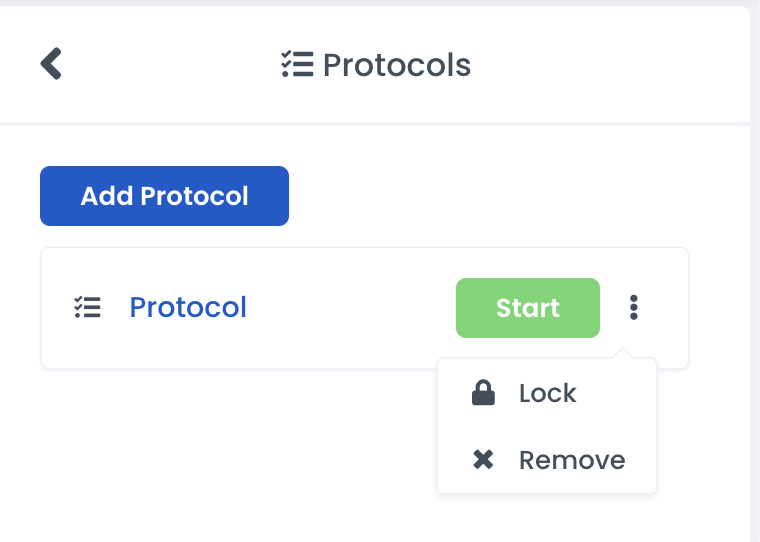This screenshot has height=542, width=760.
Task: Choose Lock from the options menu
Action: point(546,393)
